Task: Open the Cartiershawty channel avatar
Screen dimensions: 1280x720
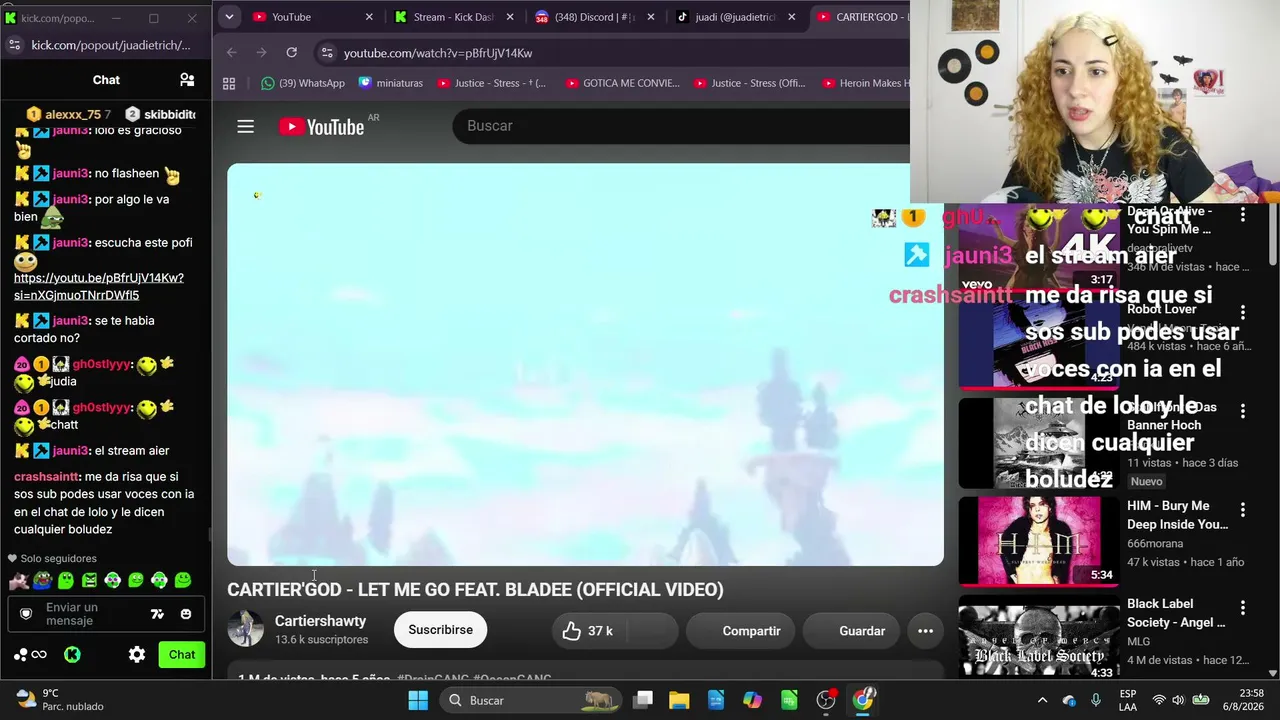Action: (245, 629)
